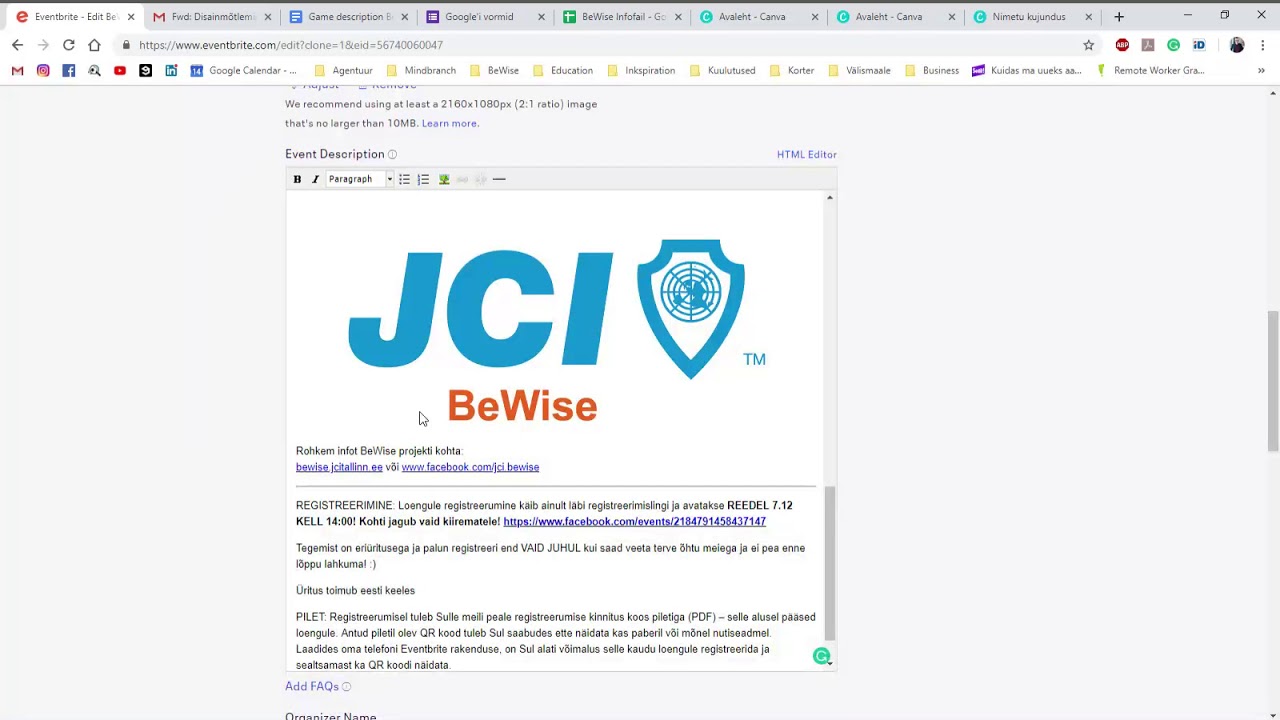1280x720 pixels.
Task: Toggle italic formatting in description editor
Action: [x=315, y=179]
